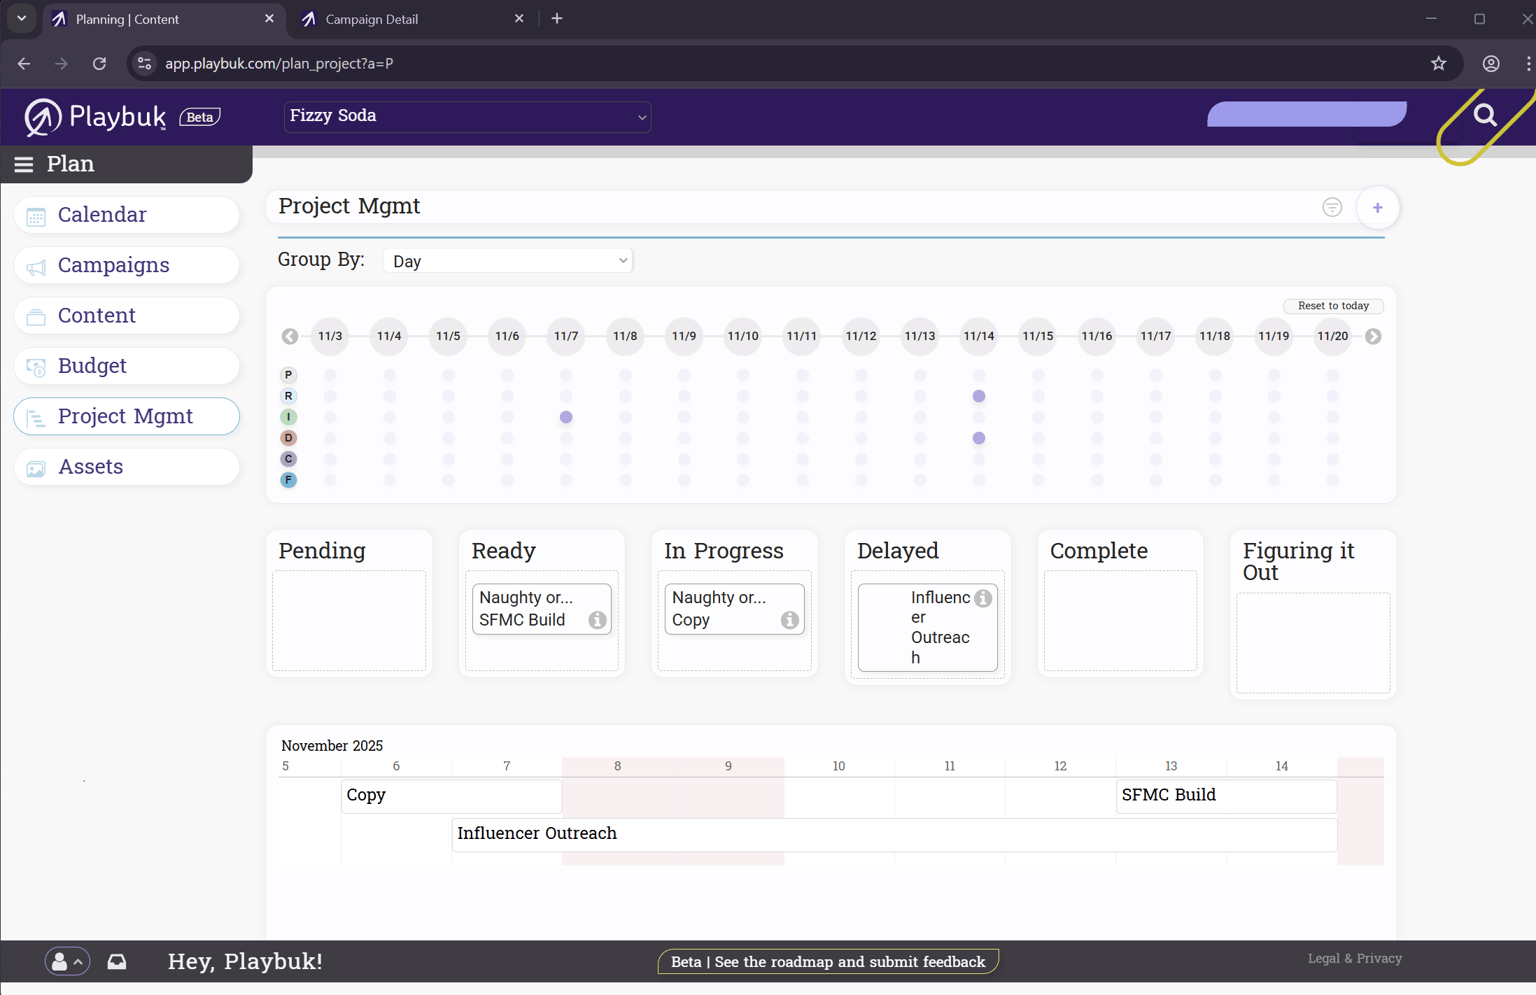Open the user profile icon in footer

click(x=67, y=961)
